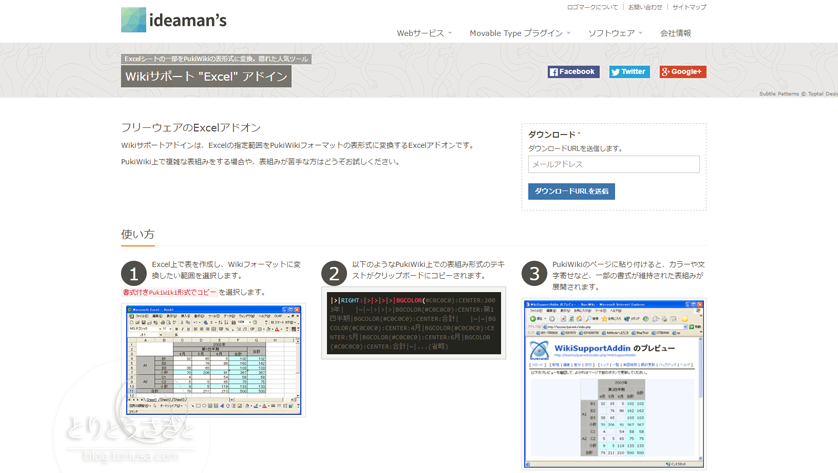Click the ideaman's logo

174,20
